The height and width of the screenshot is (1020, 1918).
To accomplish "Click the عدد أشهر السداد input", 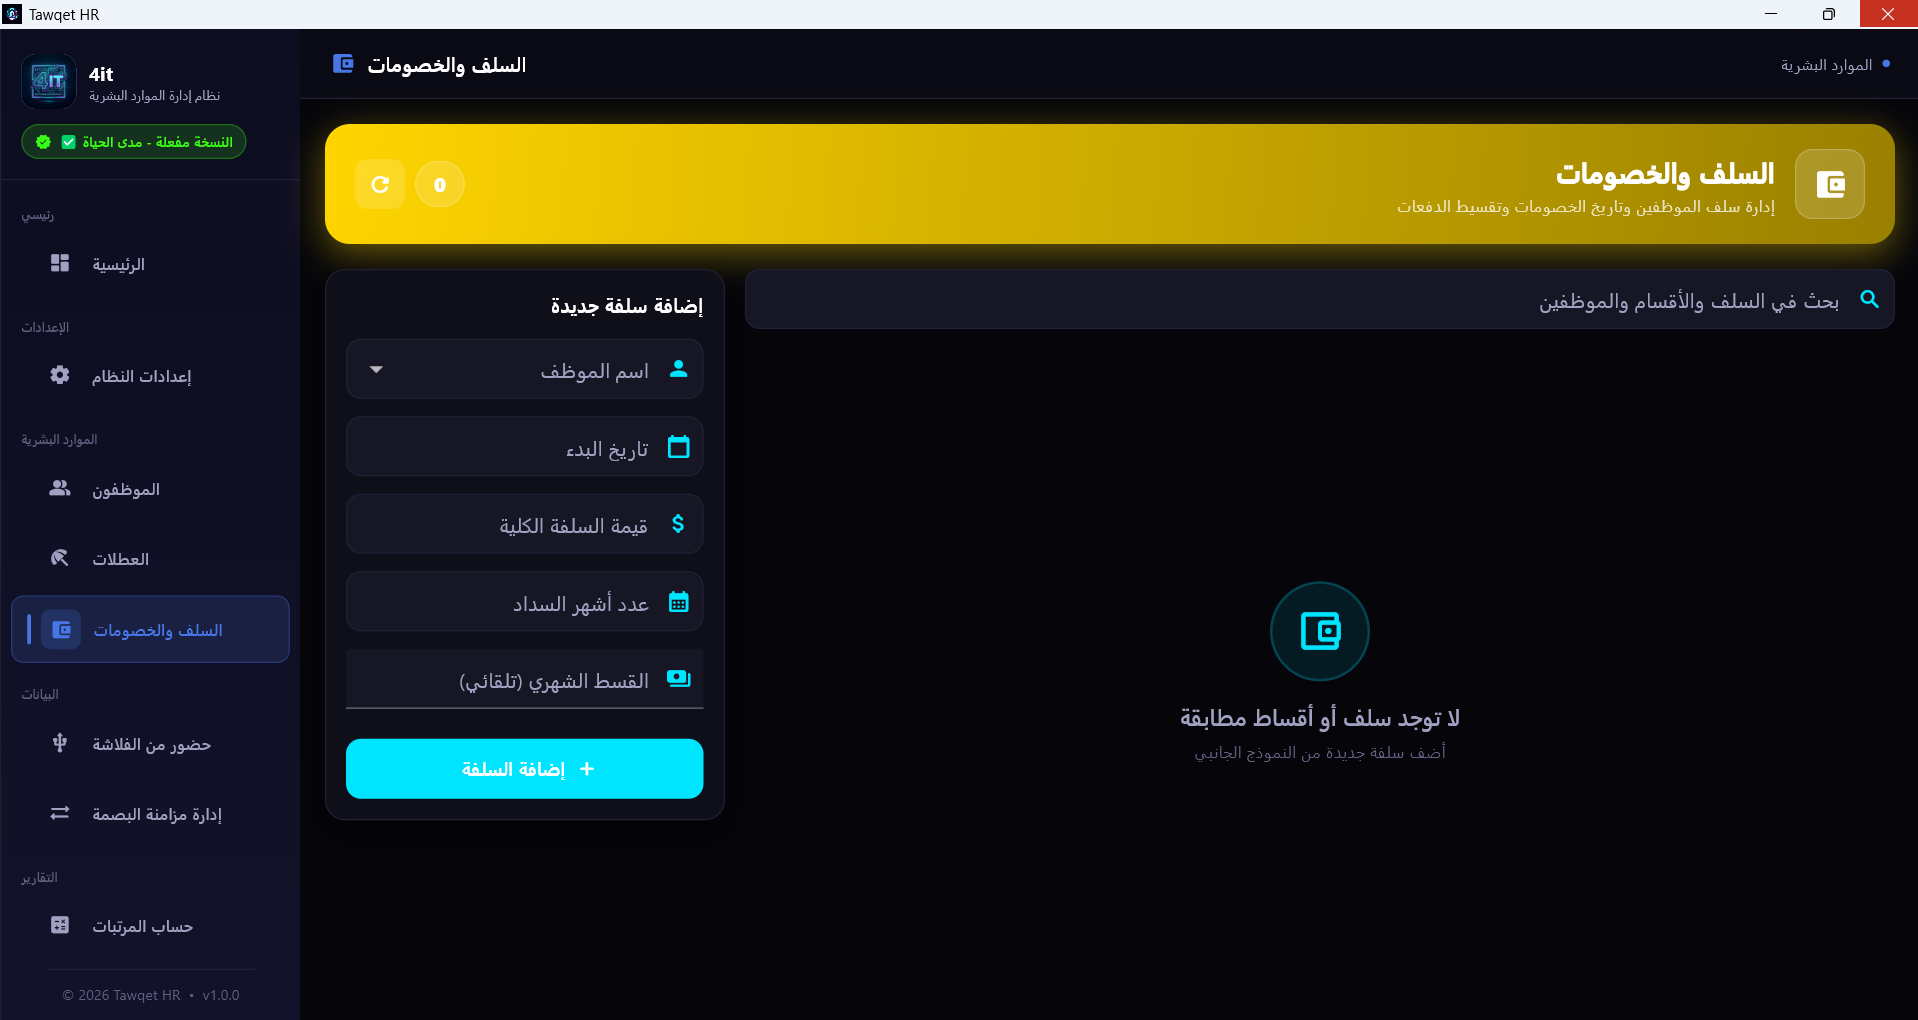I will coord(525,602).
